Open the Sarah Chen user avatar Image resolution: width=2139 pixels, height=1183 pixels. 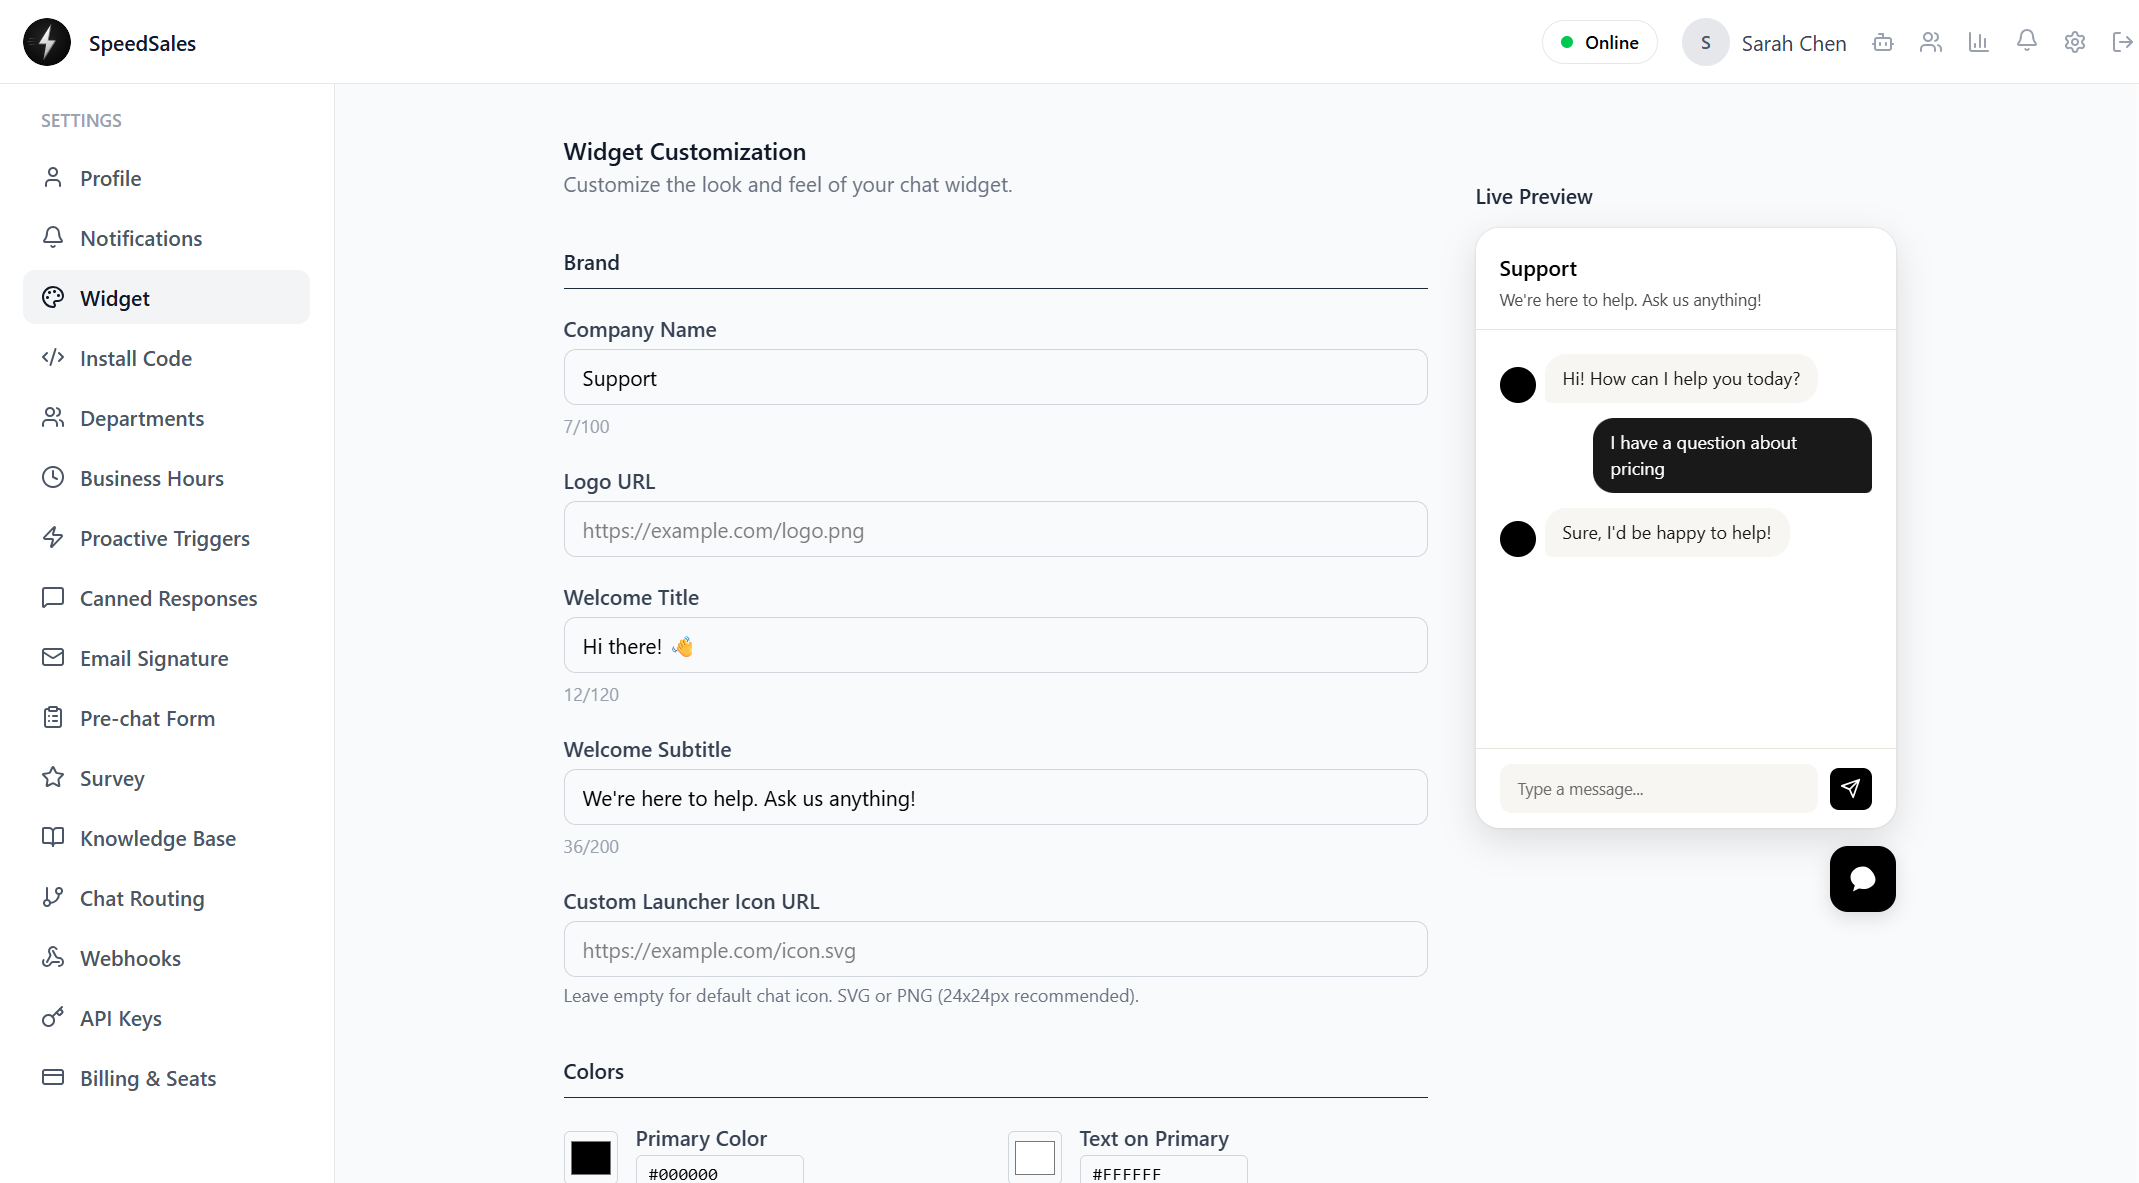1705,43
